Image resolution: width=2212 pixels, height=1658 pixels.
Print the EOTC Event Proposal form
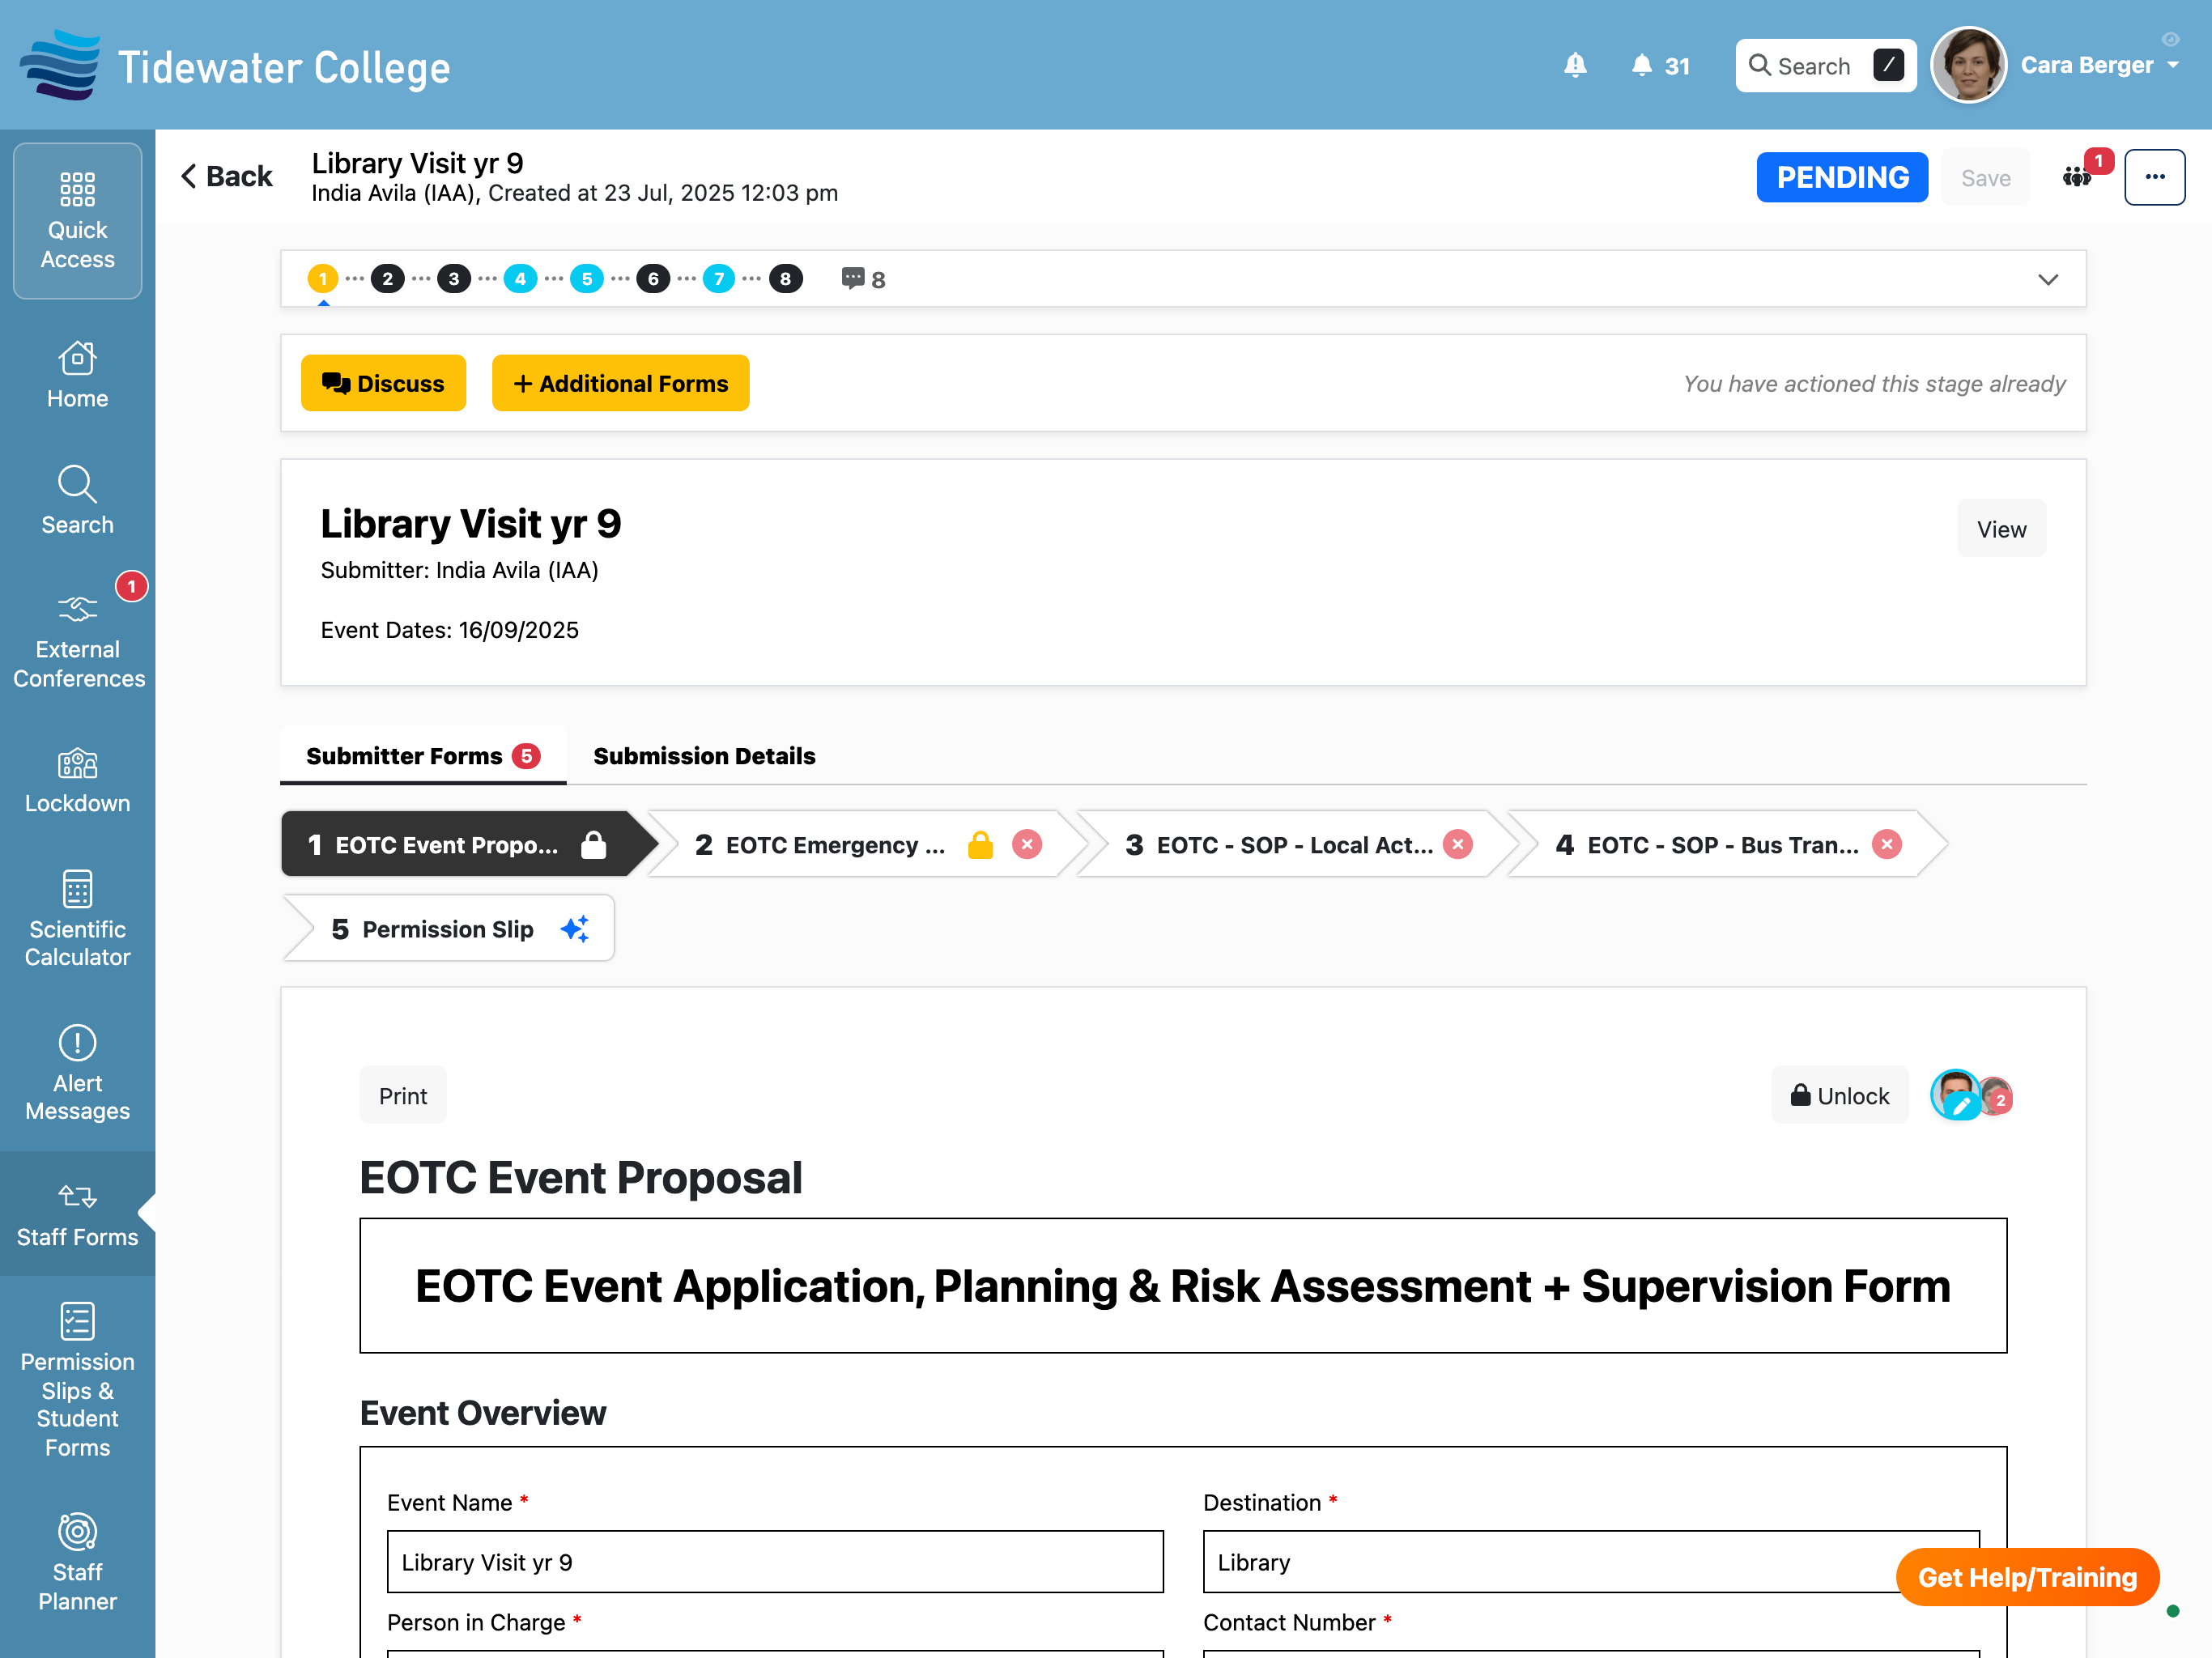click(402, 1095)
